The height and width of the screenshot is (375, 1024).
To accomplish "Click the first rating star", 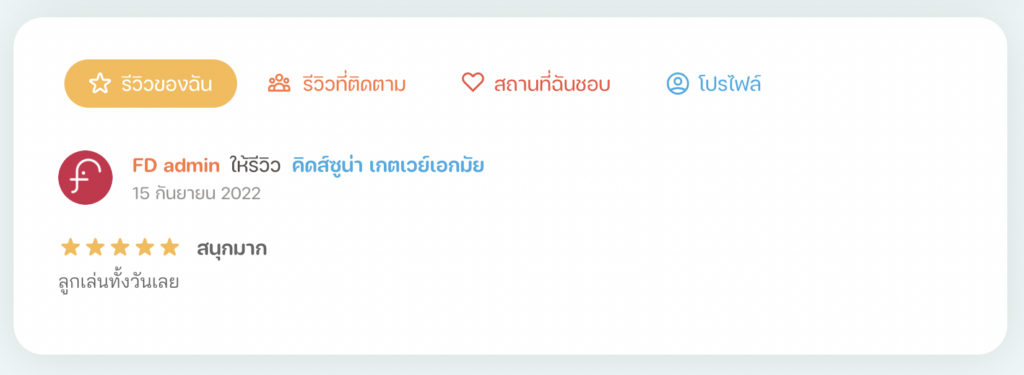I will (x=70, y=247).
